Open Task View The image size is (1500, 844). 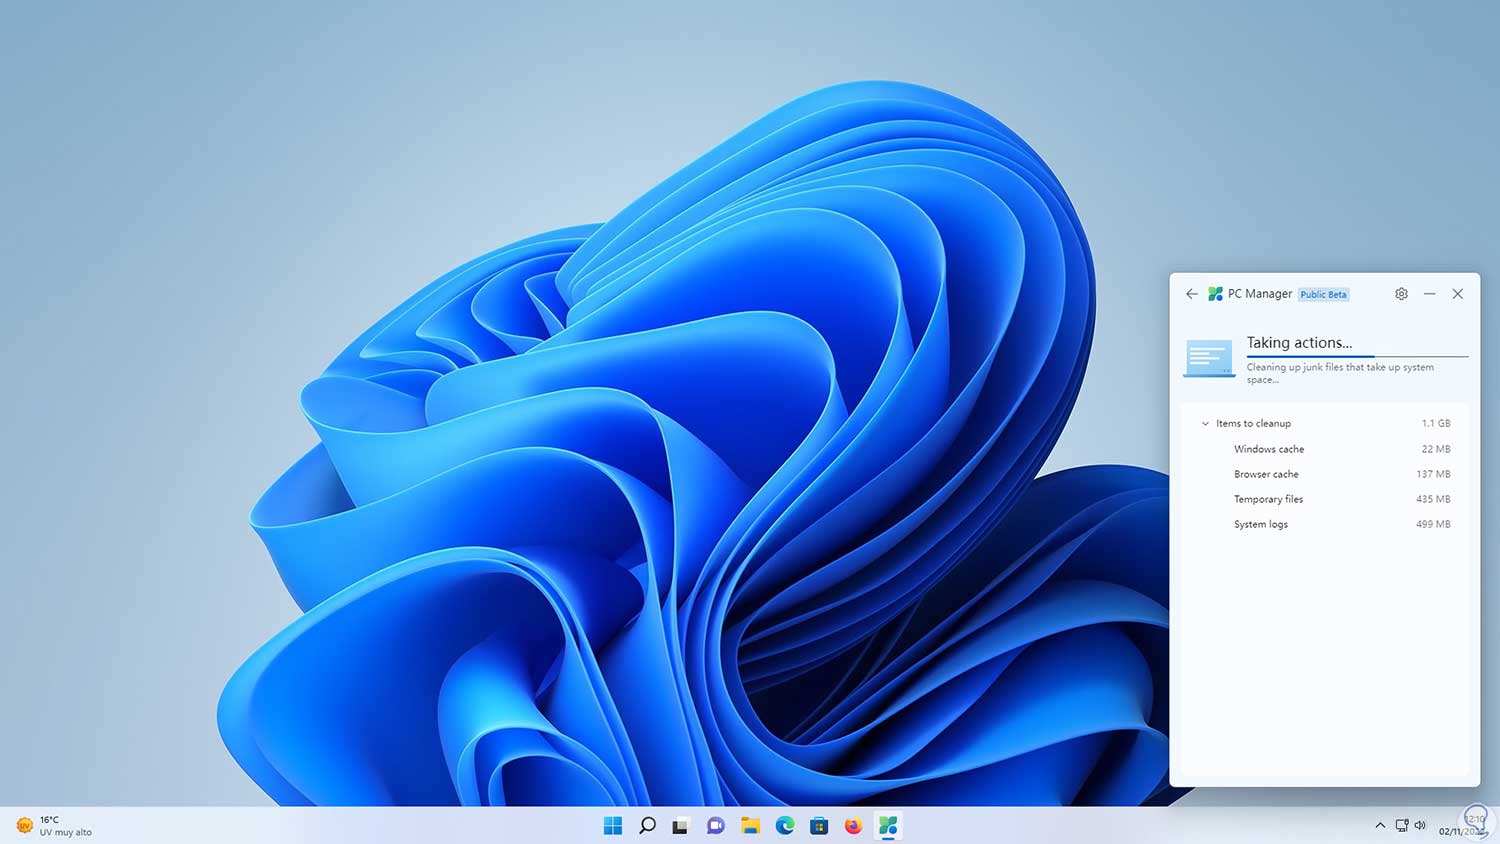680,825
